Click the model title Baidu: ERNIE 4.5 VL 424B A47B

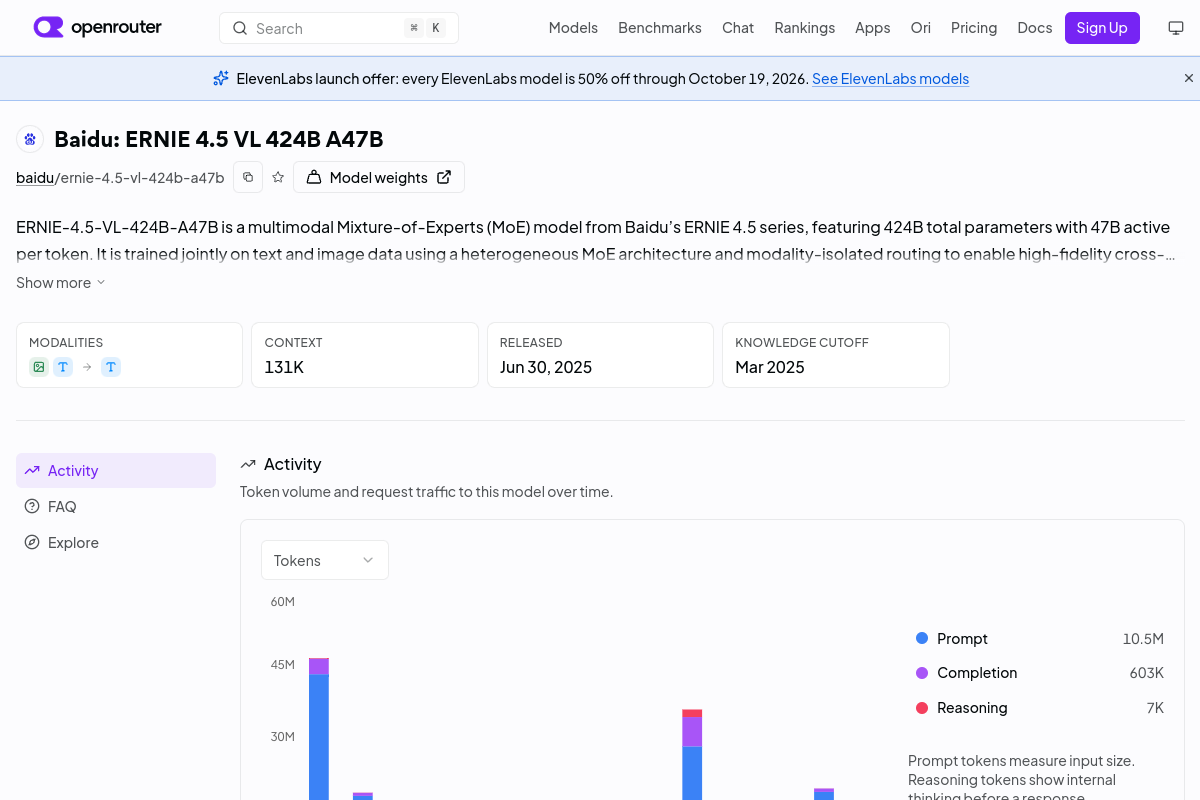pos(219,139)
